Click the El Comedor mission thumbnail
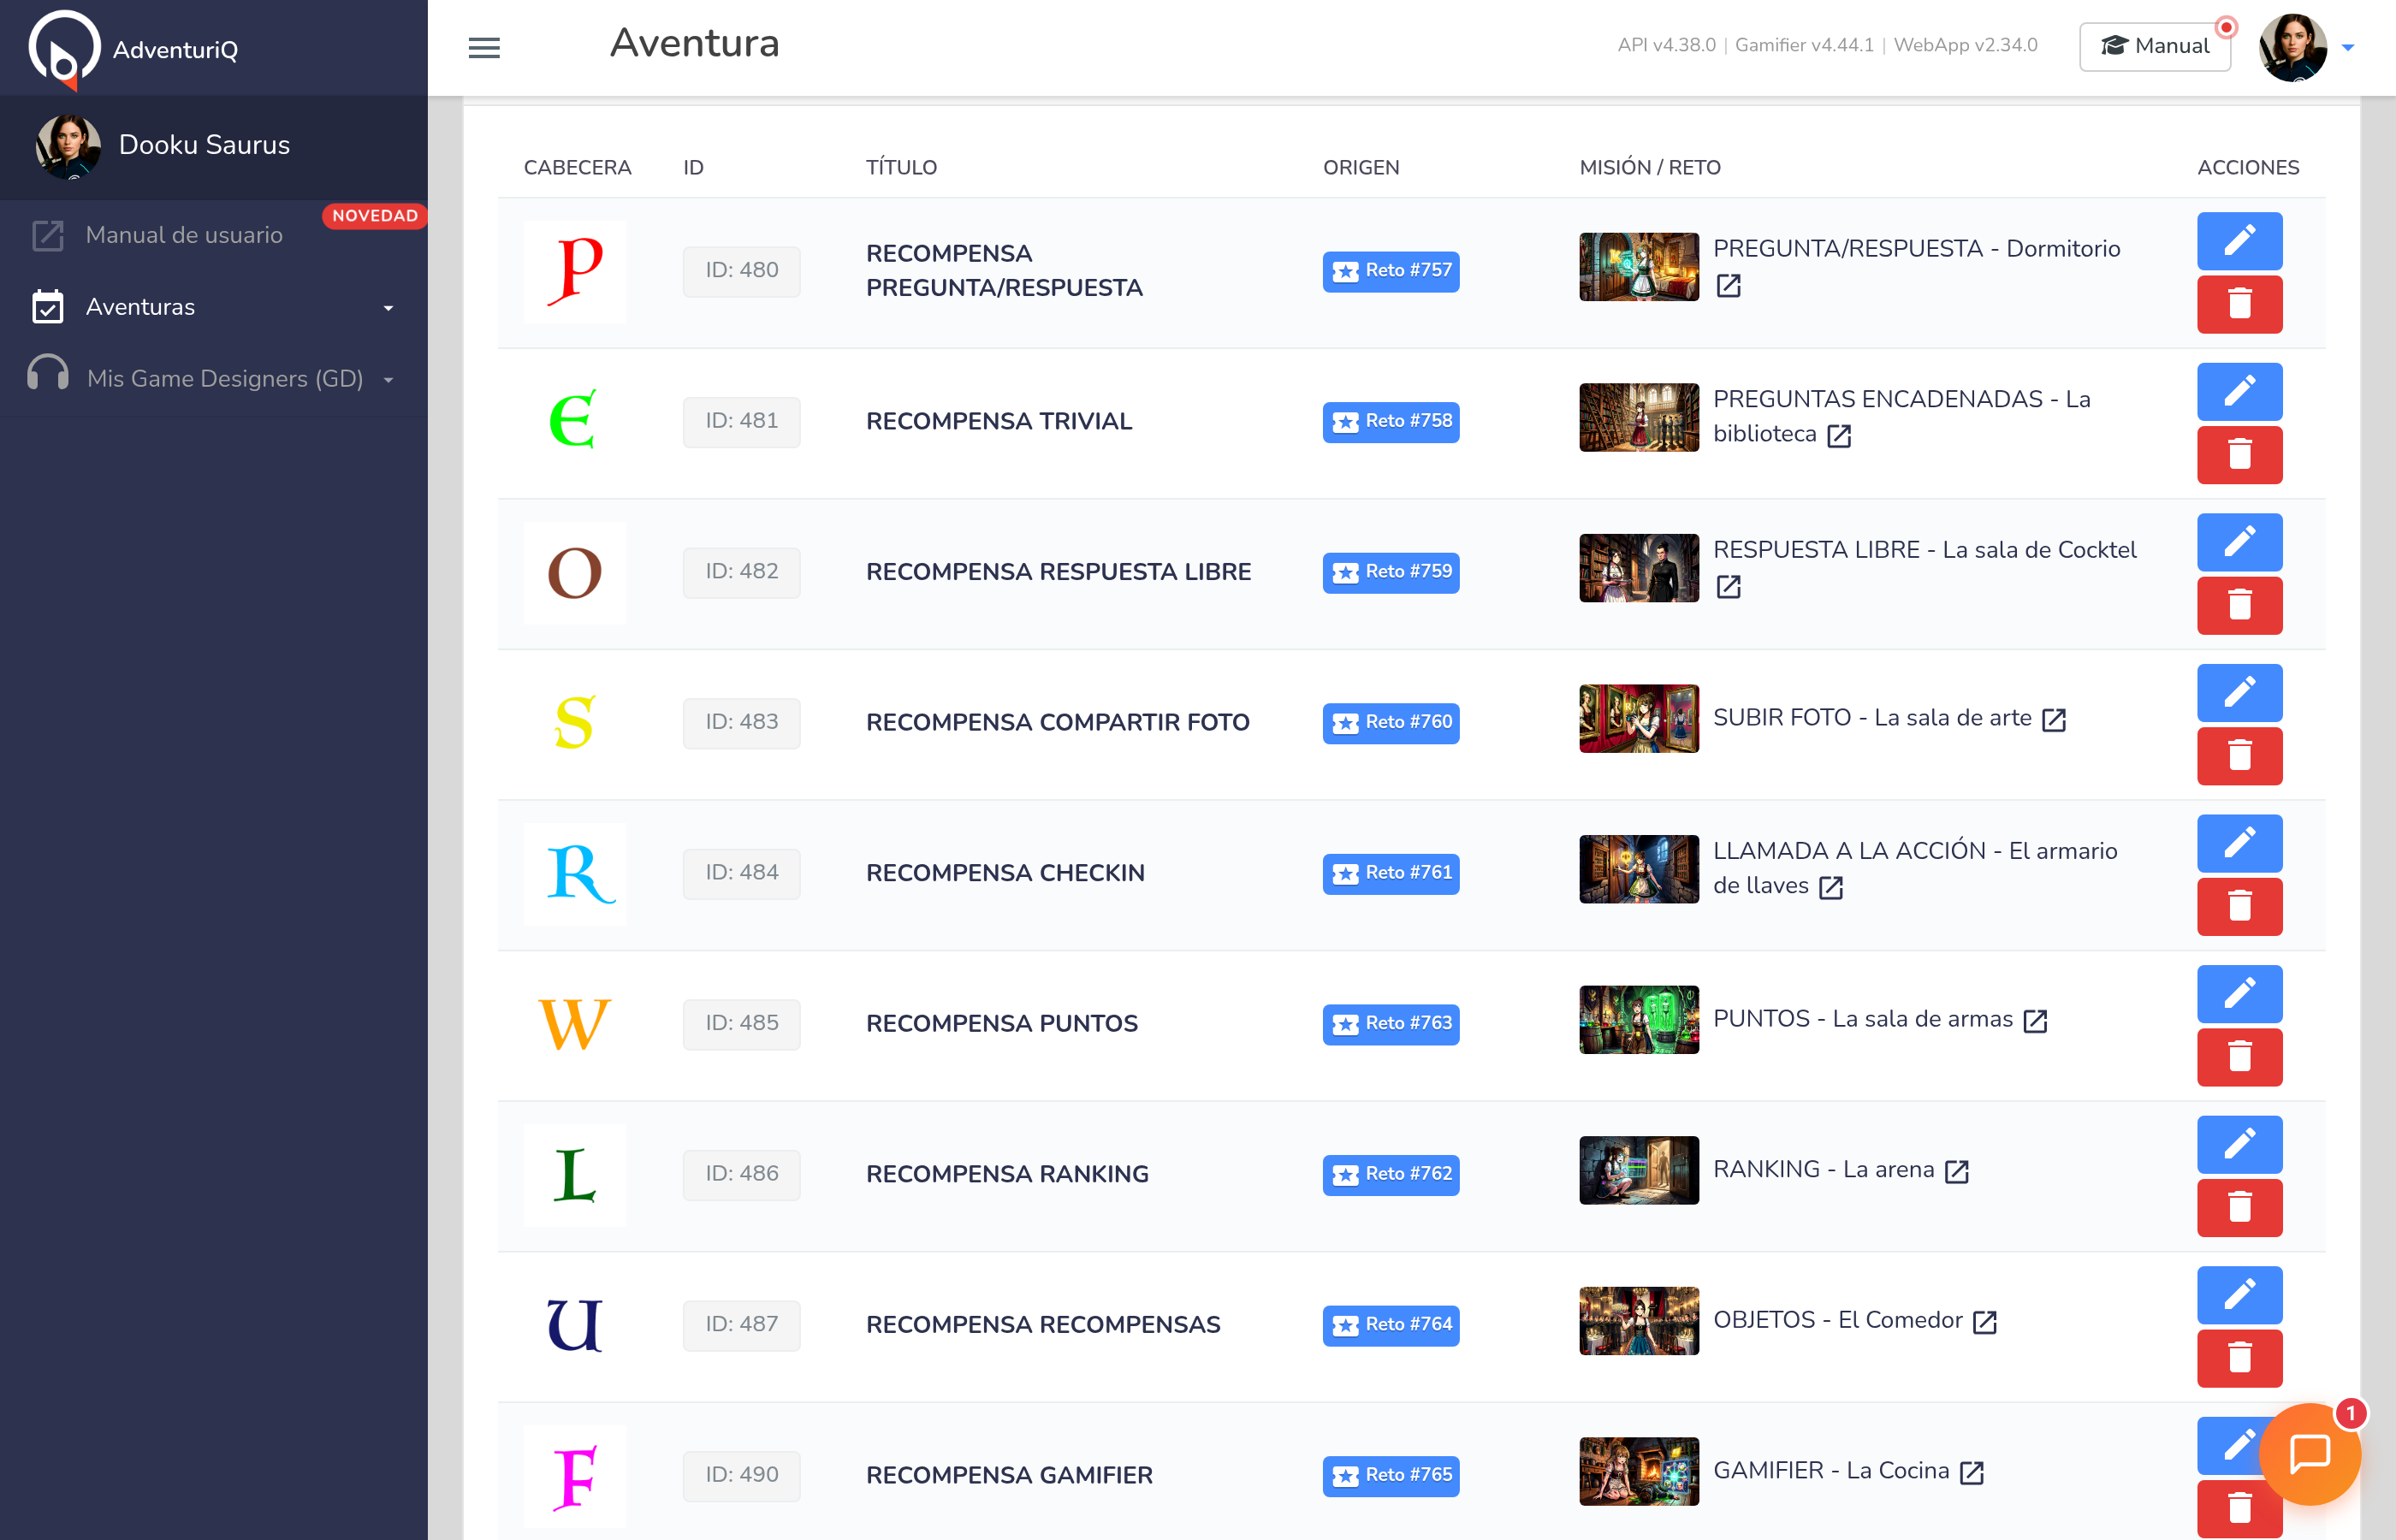This screenshot has height=1540, width=2396. pos(1638,1320)
